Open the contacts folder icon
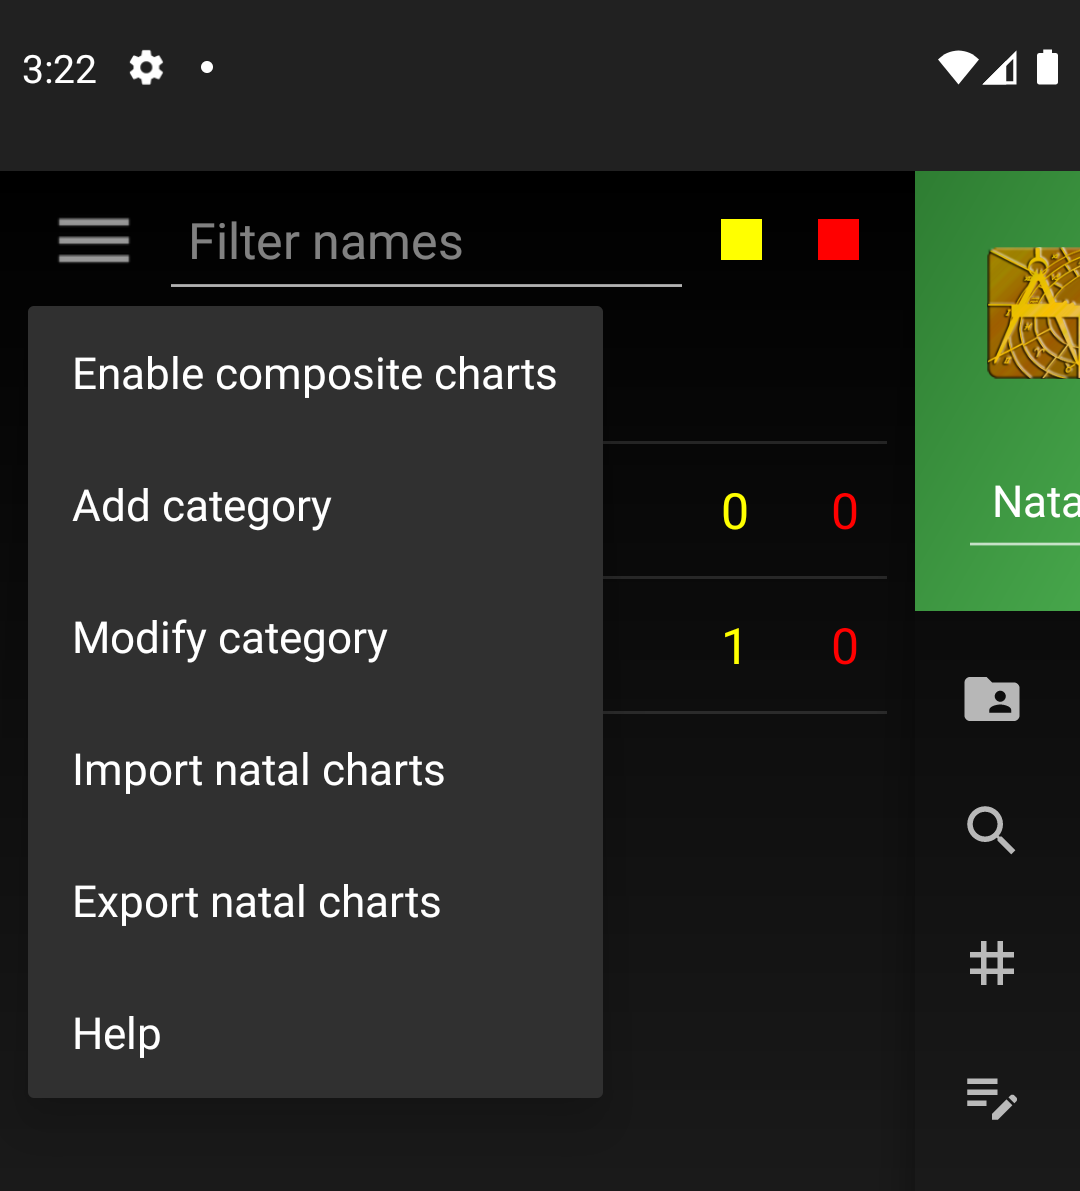This screenshot has width=1080, height=1191. (x=992, y=698)
